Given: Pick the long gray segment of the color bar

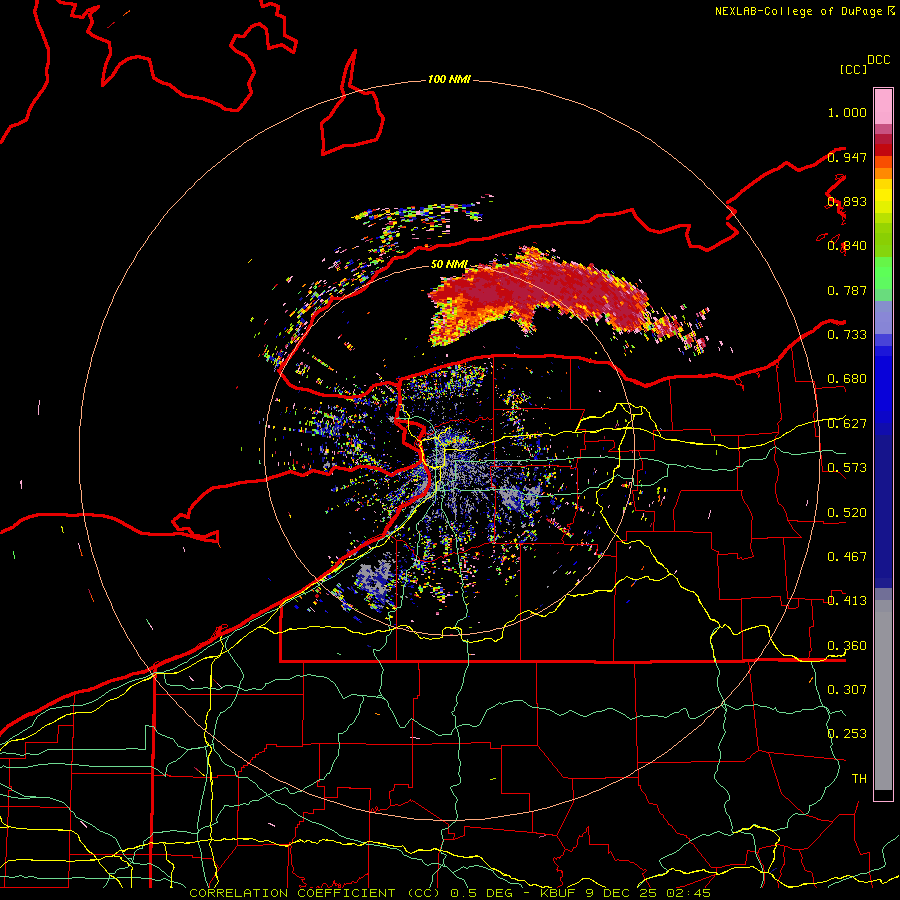Looking at the screenshot, I should tap(883, 695).
